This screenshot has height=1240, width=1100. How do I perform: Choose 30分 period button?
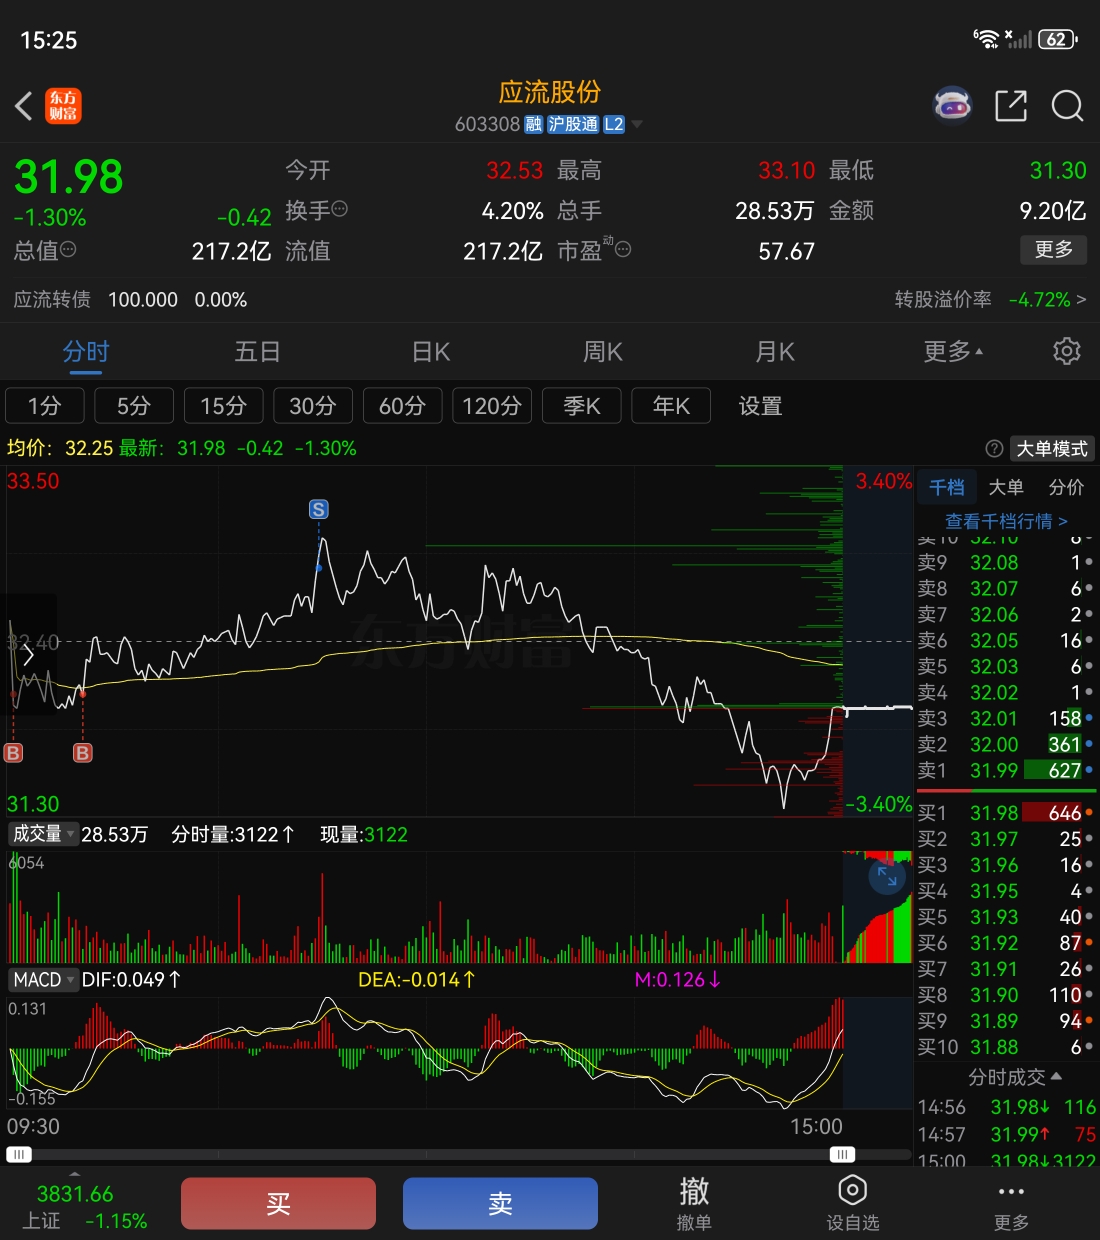(313, 406)
